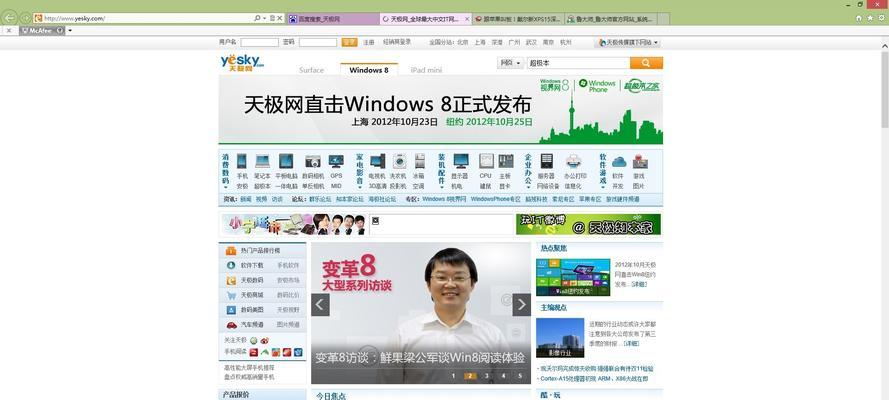
Task: Go back with browser back arrow
Action: [9, 18]
